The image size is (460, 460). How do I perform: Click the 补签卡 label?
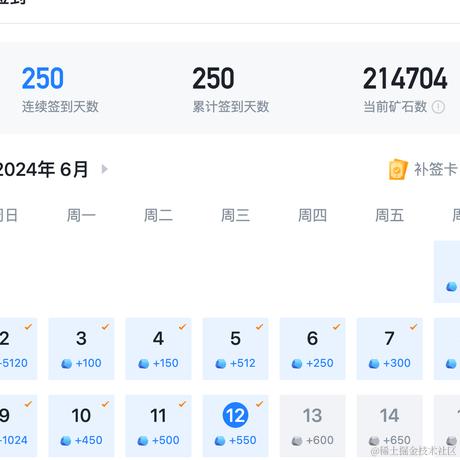pos(435,169)
